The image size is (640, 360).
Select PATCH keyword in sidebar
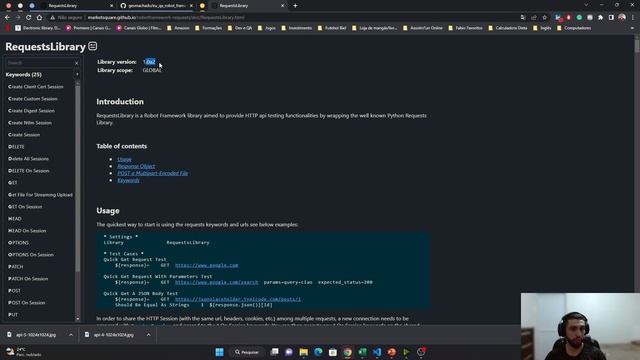[16, 267]
